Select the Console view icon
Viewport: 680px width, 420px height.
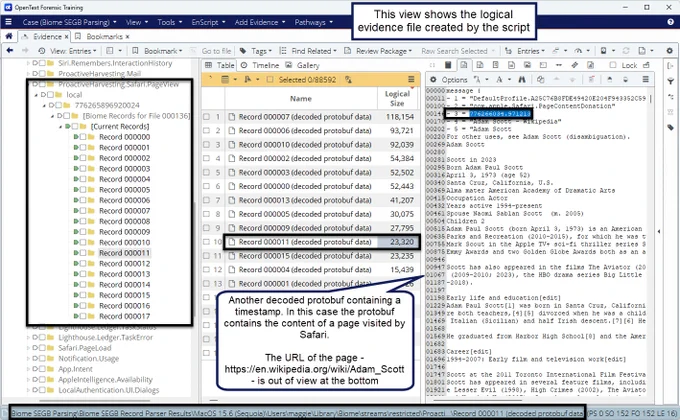point(543,65)
